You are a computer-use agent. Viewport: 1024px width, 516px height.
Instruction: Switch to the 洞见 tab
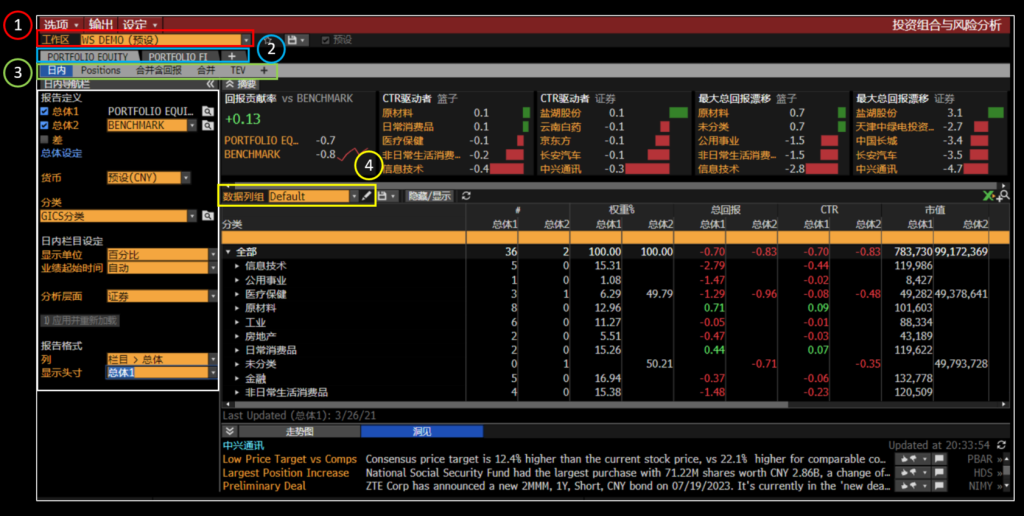422,432
